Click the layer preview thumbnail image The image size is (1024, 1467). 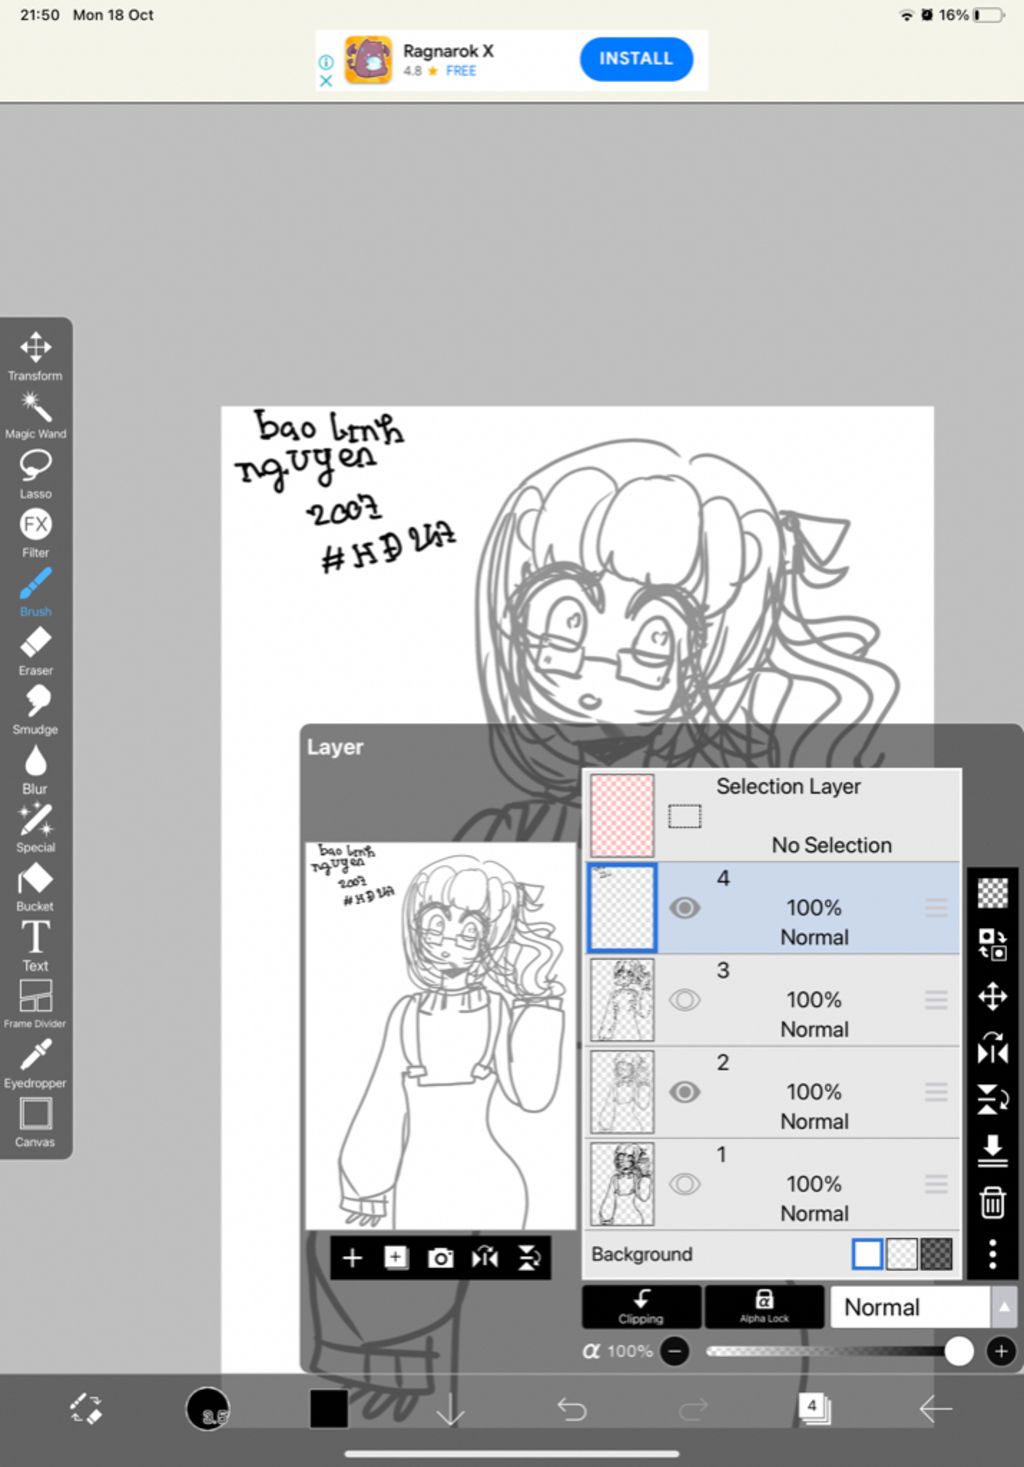pyautogui.click(x=440, y=1035)
